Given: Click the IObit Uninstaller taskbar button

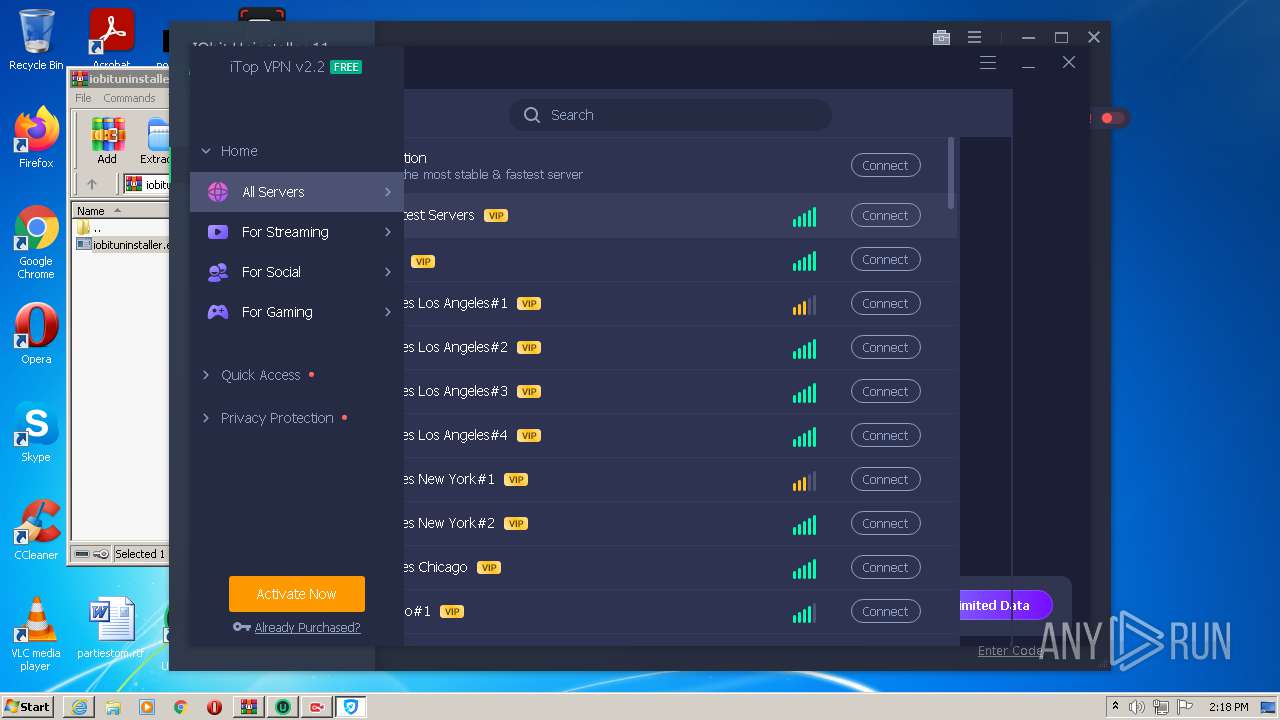Looking at the screenshot, I should pyautogui.click(x=283, y=707).
